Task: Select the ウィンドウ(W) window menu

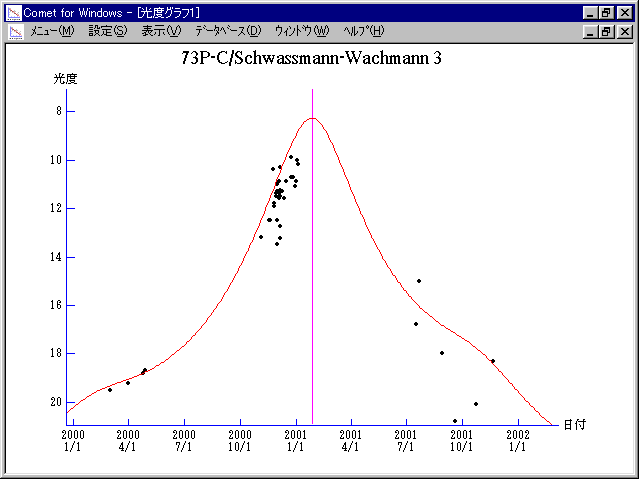Action: click(x=301, y=31)
